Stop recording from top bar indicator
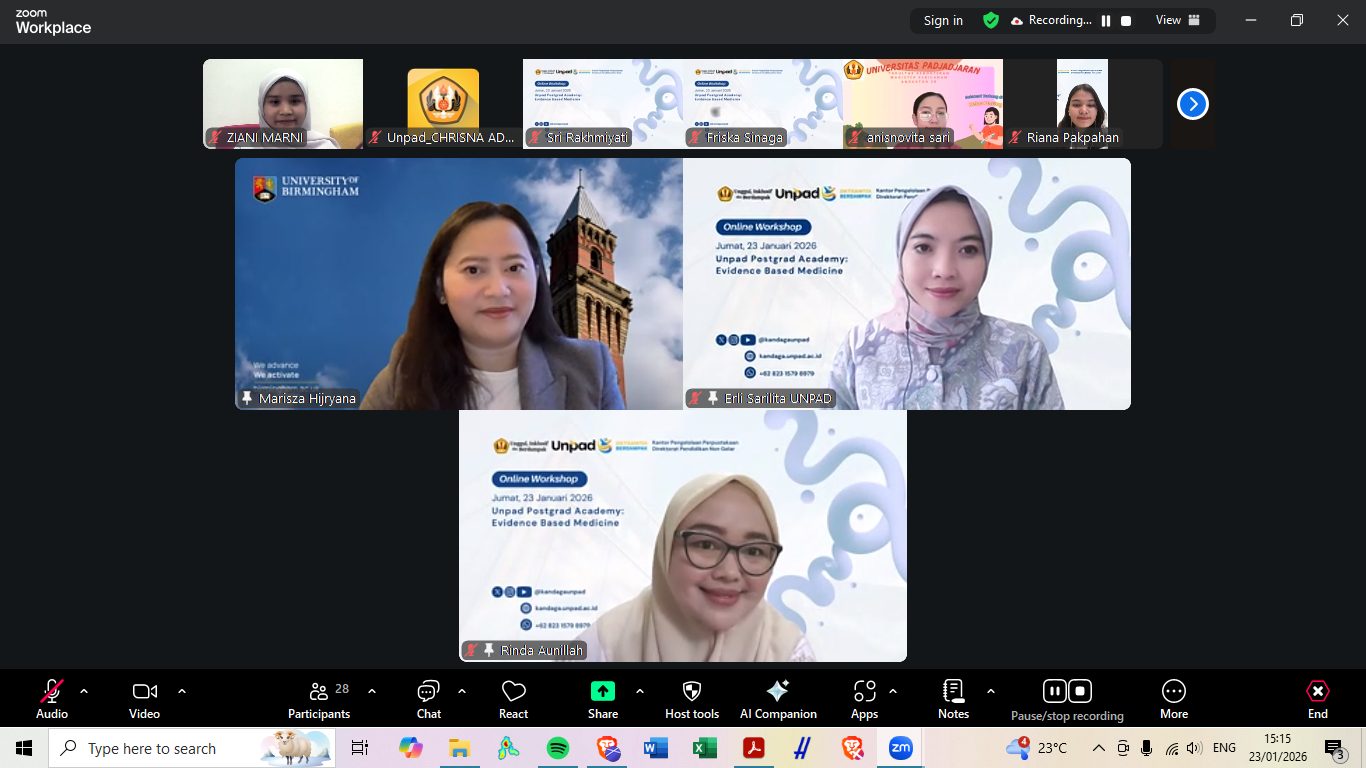 (1126, 20)
